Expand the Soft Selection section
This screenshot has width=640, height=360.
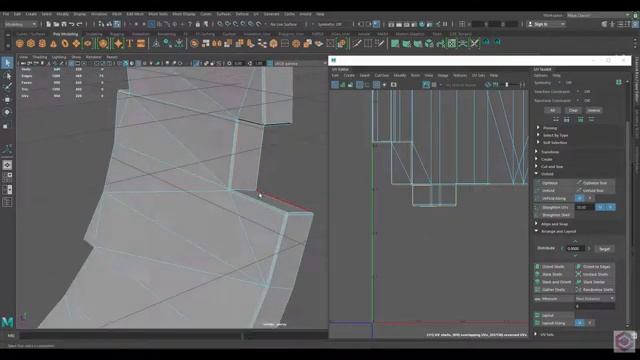tap(538, 142)
